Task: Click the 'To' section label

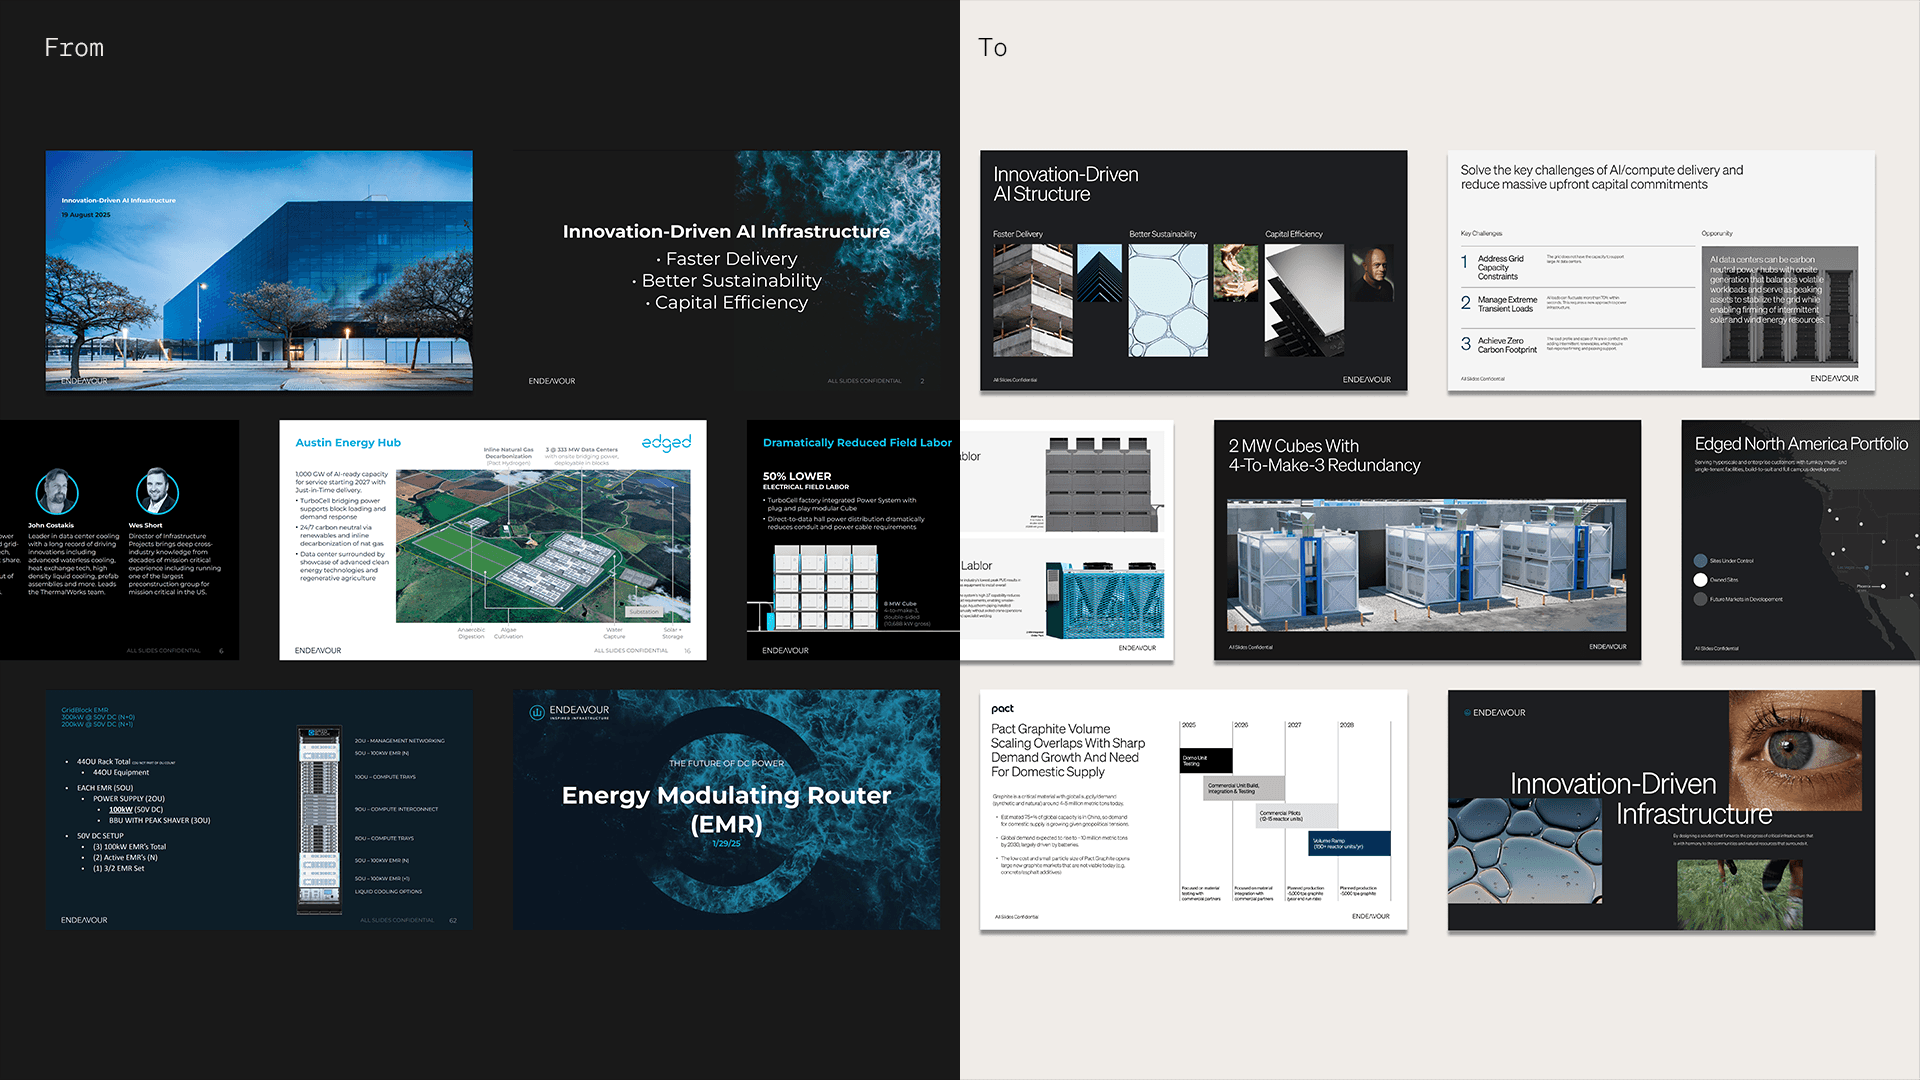Action: coord(992,48)
